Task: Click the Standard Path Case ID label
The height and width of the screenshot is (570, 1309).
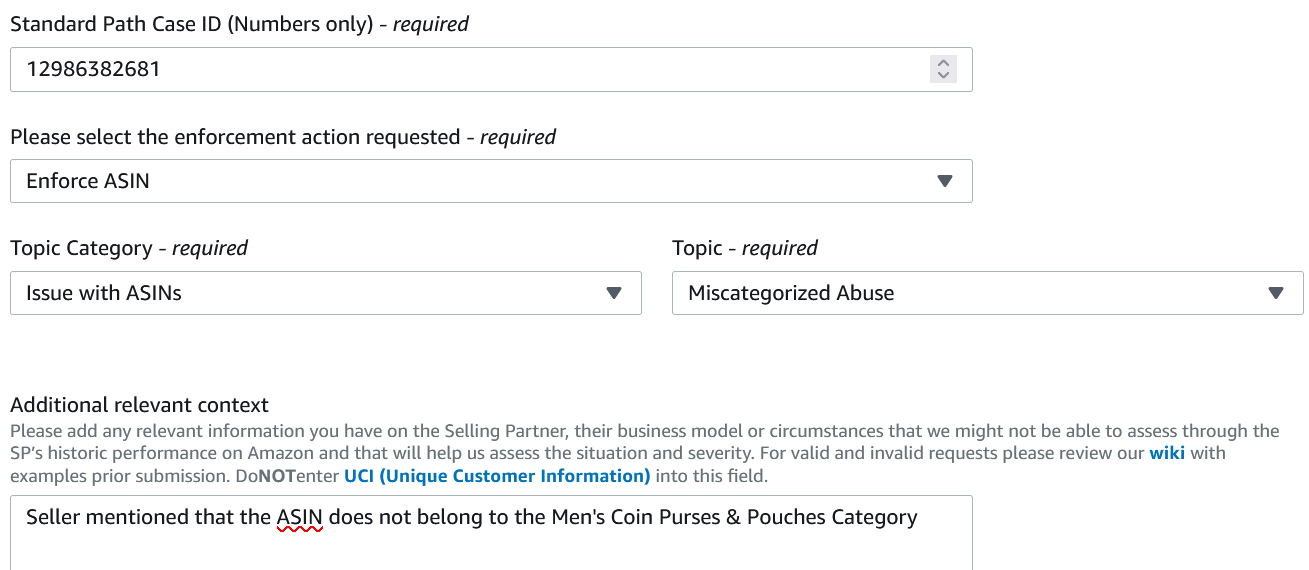Action: click(239, 24)
